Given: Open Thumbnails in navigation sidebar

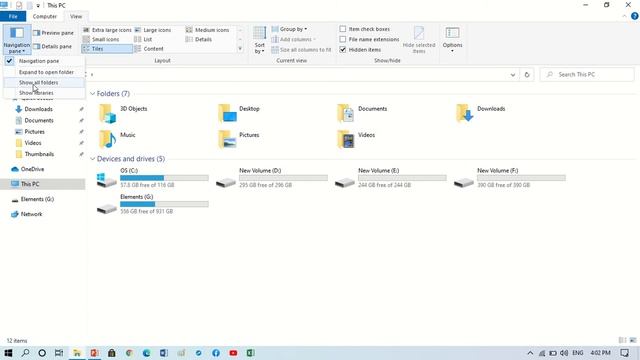Looking at the screenshot, I should [39, 154].
